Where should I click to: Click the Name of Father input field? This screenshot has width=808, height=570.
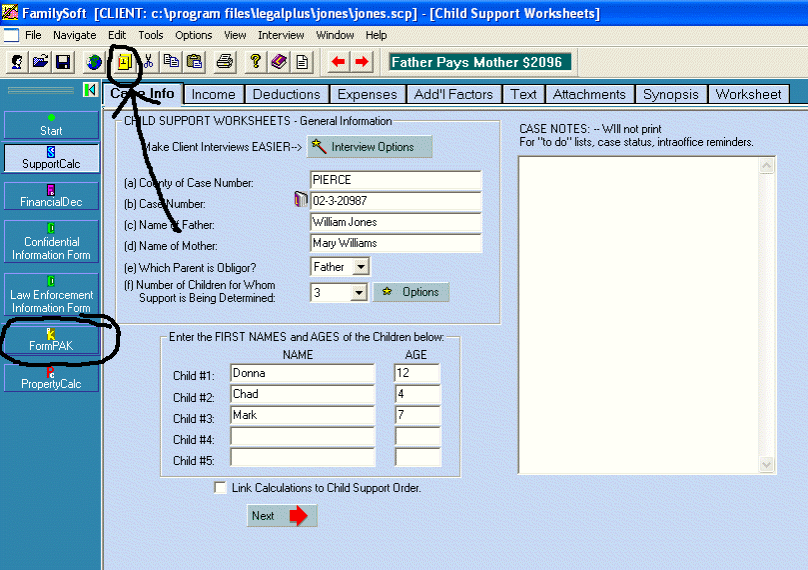point(396,222)
